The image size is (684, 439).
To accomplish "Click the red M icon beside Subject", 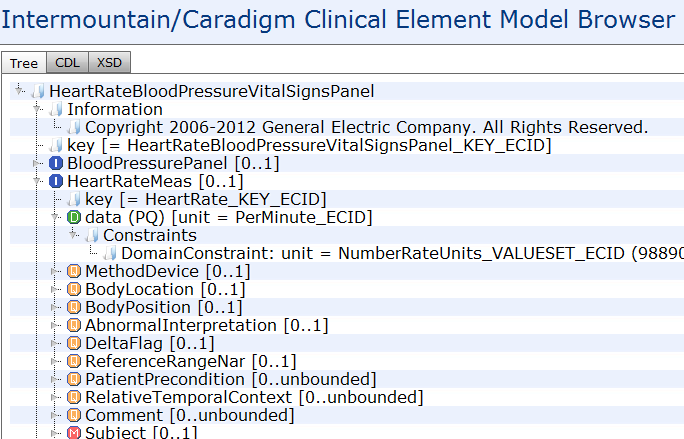I will [74, 433].
